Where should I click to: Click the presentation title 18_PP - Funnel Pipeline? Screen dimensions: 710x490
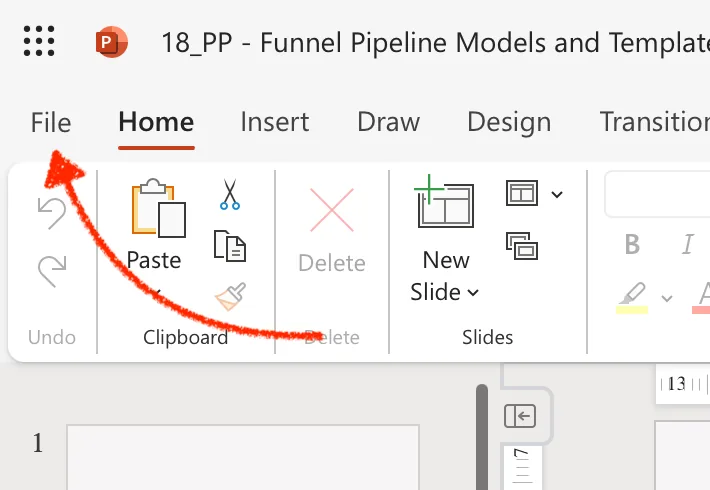pos(436,43)
